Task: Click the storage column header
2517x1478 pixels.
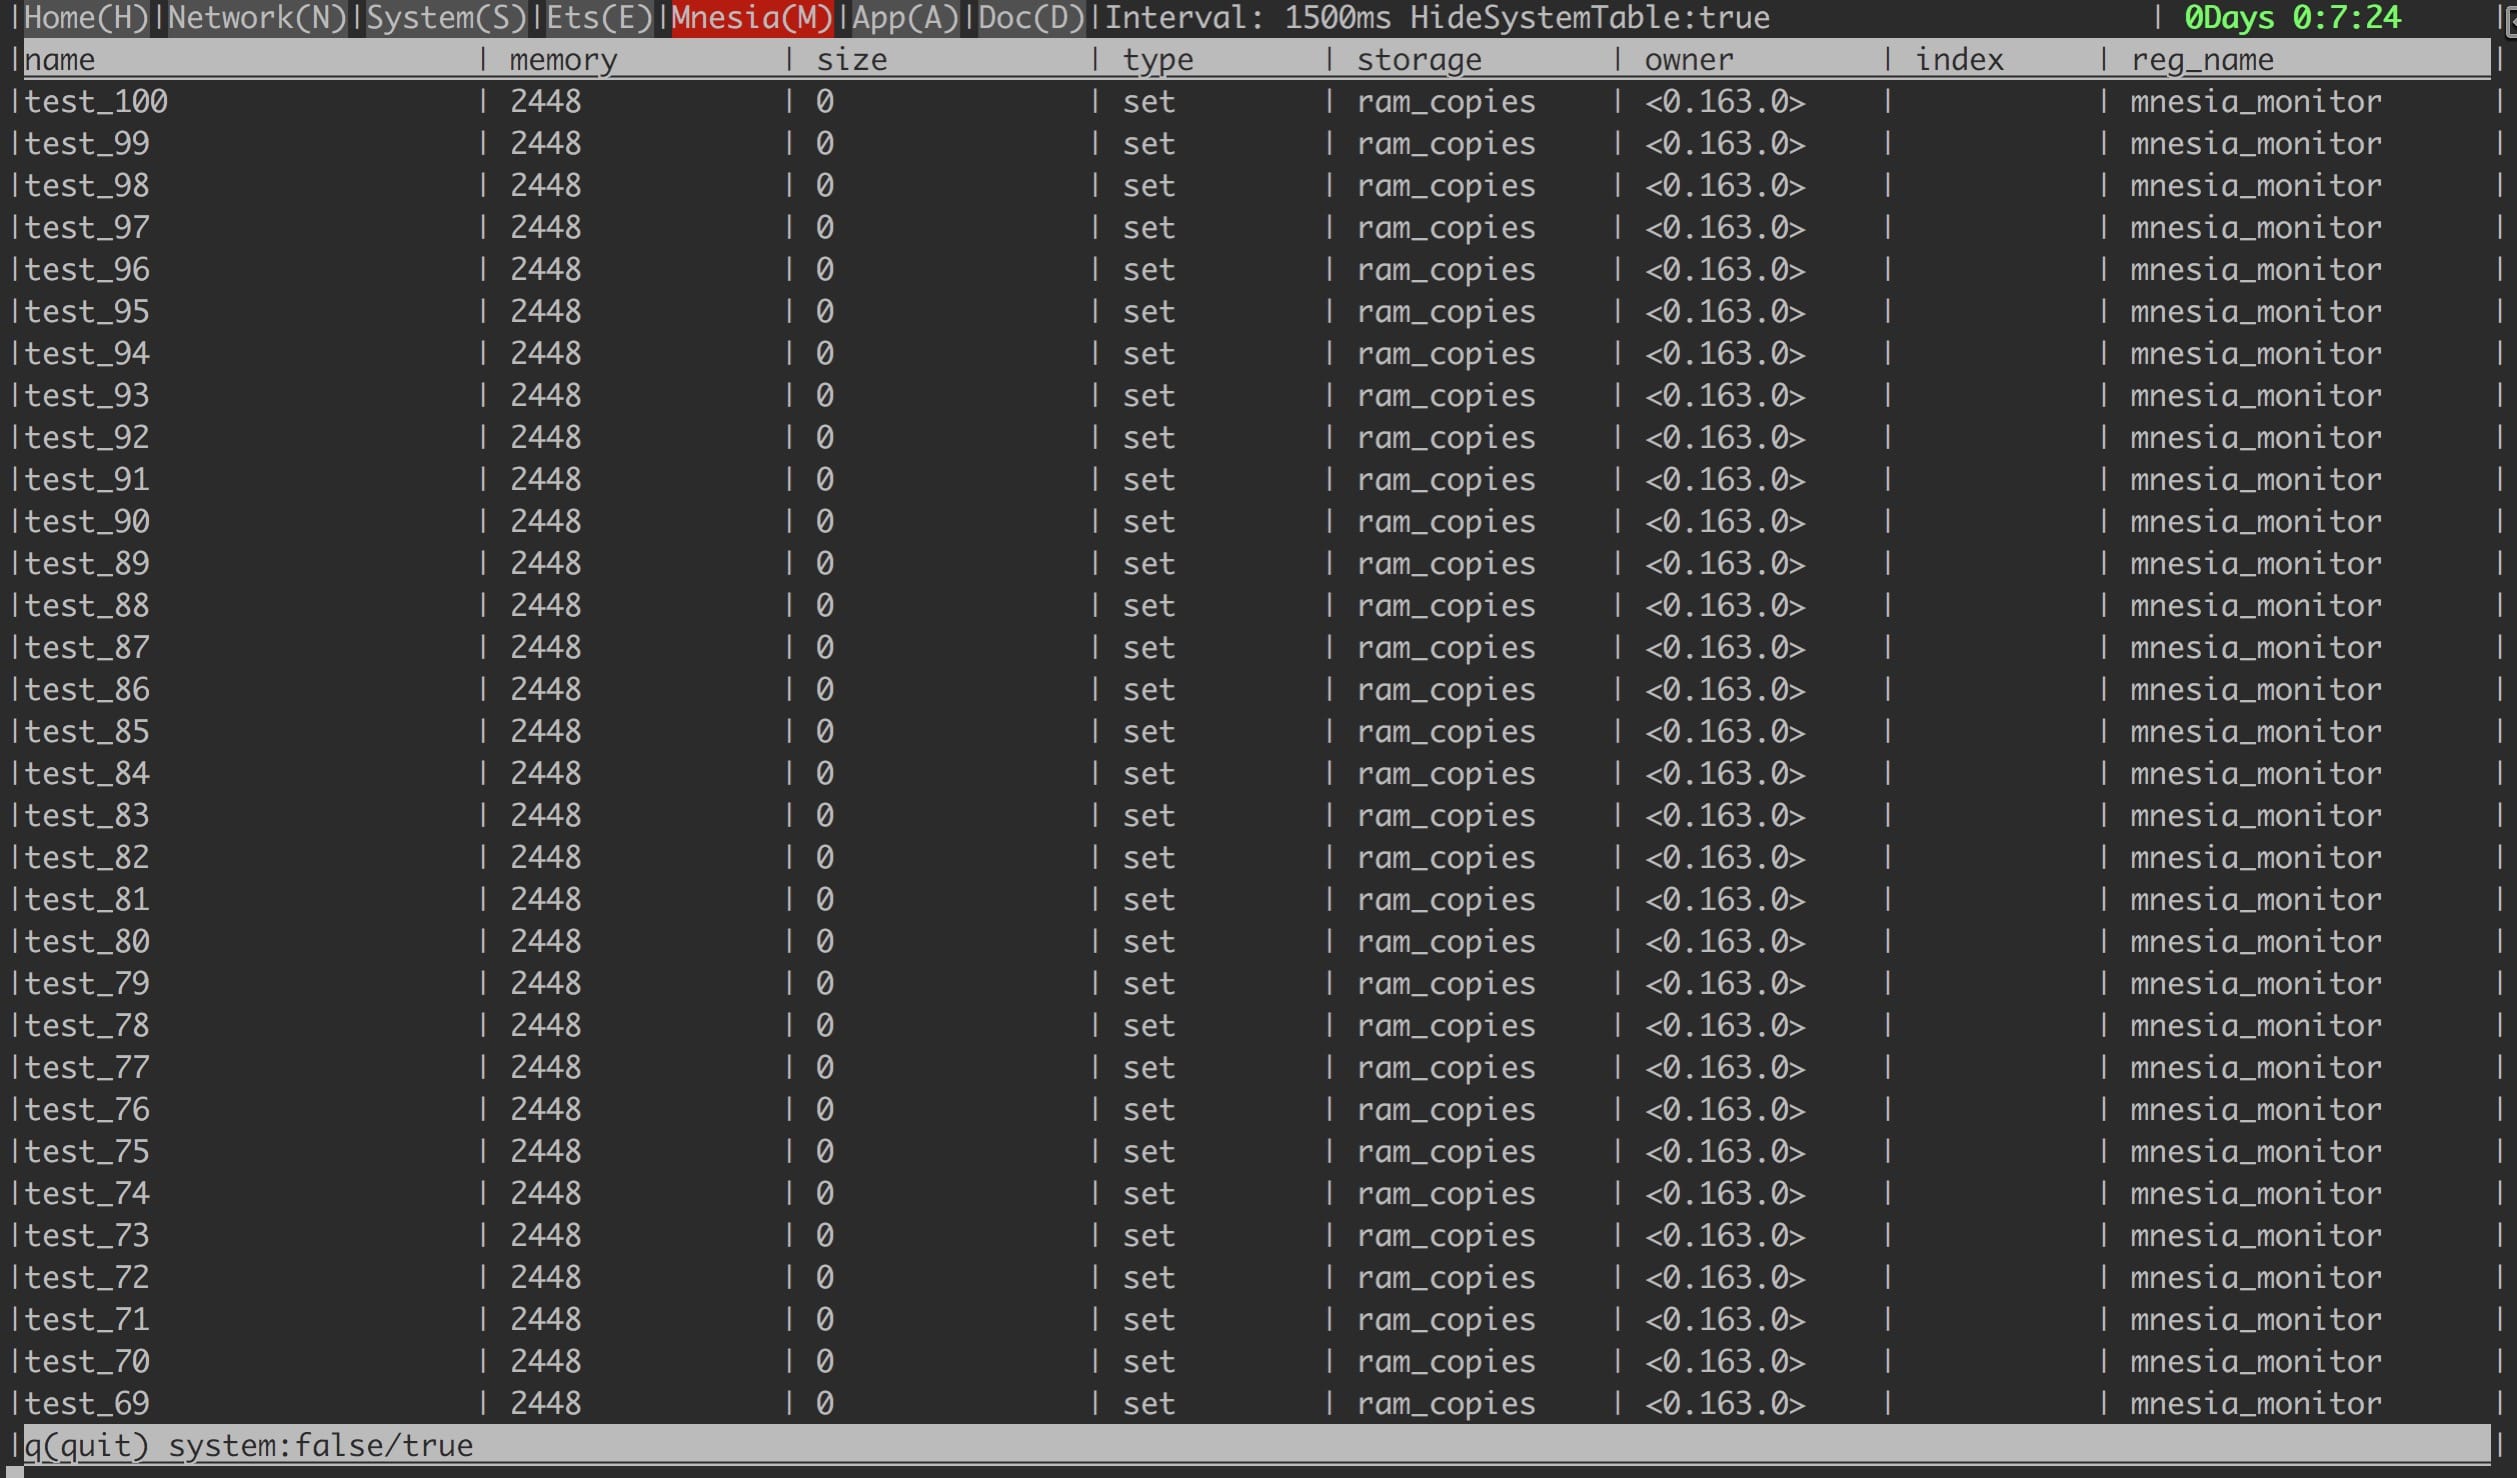Action: (x=1418, y=60)
